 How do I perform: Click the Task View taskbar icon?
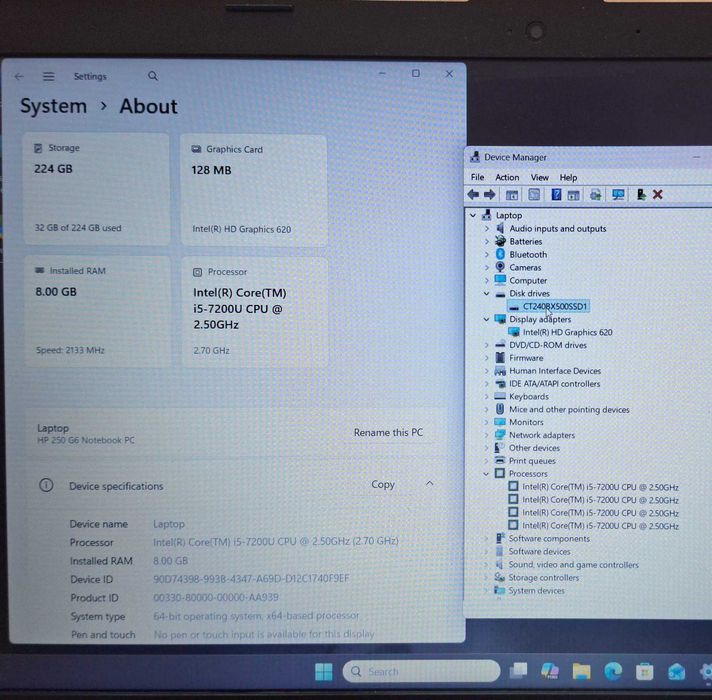pos(519,670)
